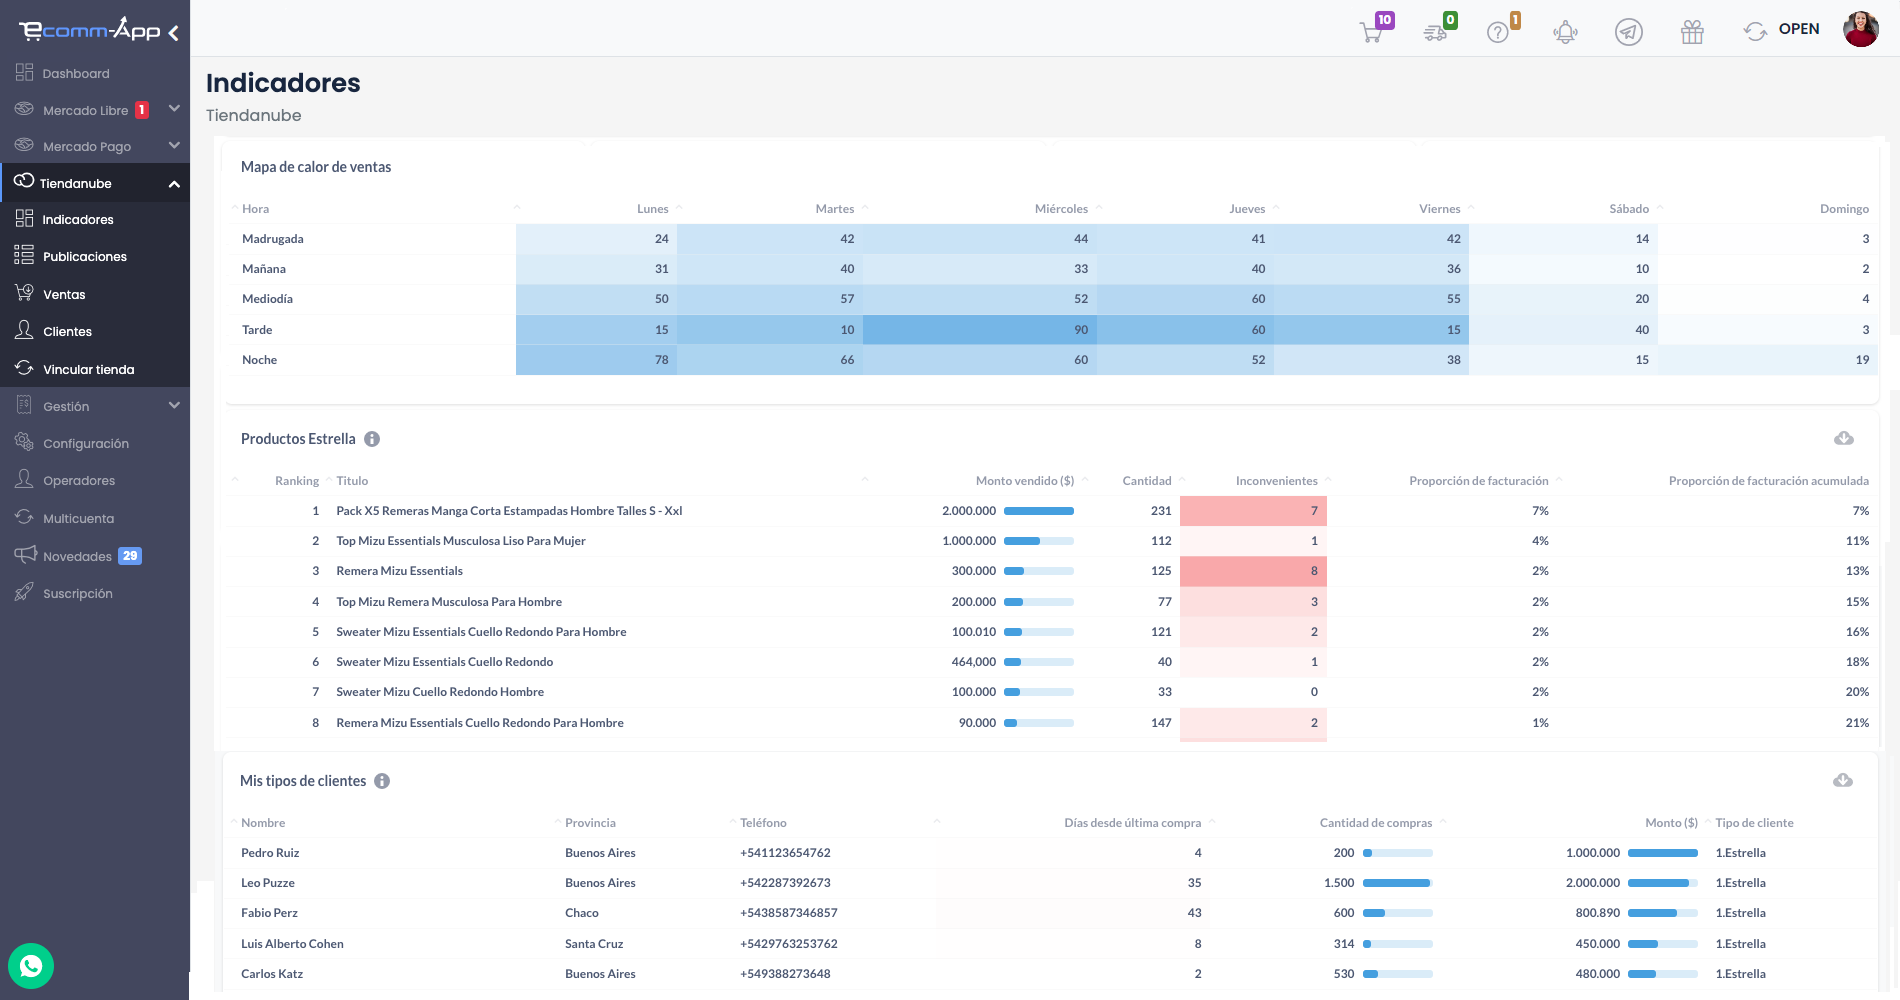Click Inconvenientes cell with 8
The image size is (1900, 1000).
(1253, 571)
